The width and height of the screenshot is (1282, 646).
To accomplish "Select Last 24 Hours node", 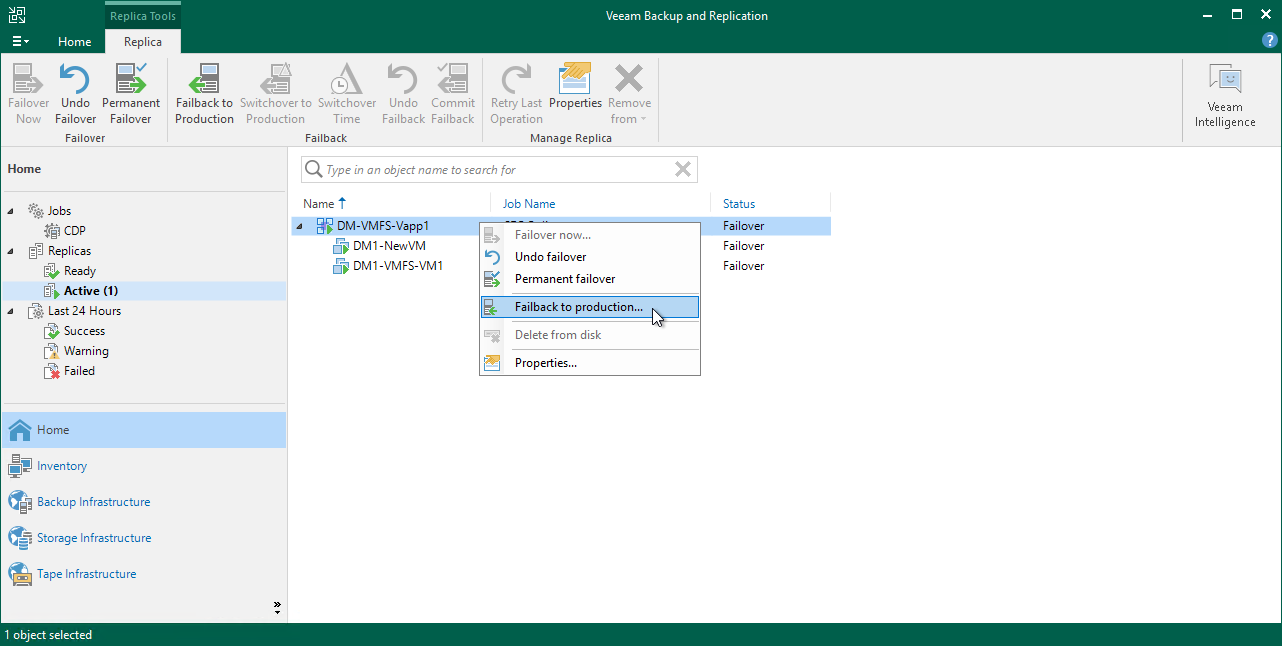I will pos(84,311).
